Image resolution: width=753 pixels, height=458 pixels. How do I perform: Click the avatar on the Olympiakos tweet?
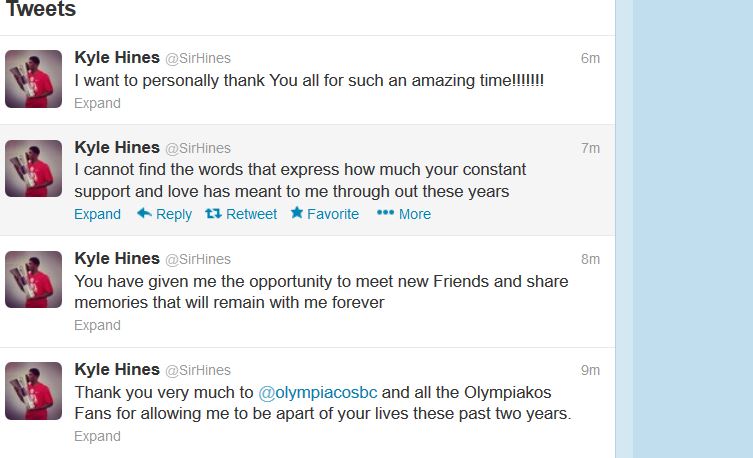point(34,390)
